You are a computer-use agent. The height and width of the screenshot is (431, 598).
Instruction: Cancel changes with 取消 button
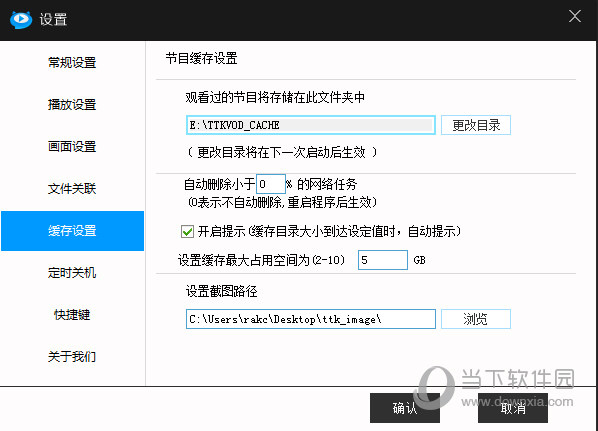513,408
